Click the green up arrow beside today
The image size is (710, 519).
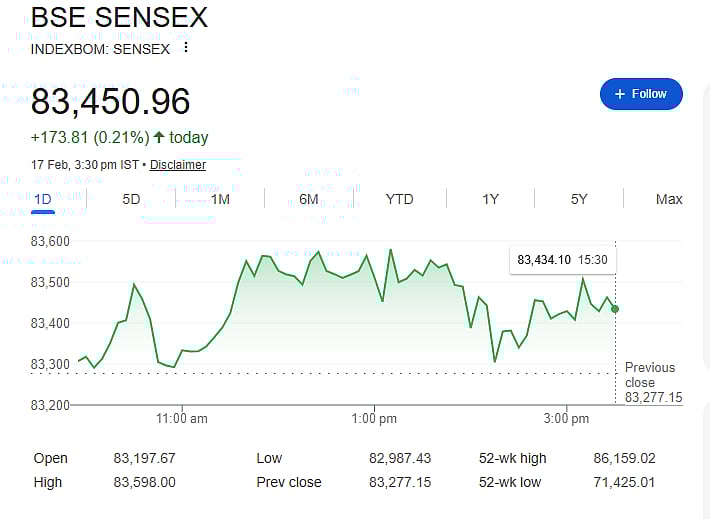(x=159, y=137)
